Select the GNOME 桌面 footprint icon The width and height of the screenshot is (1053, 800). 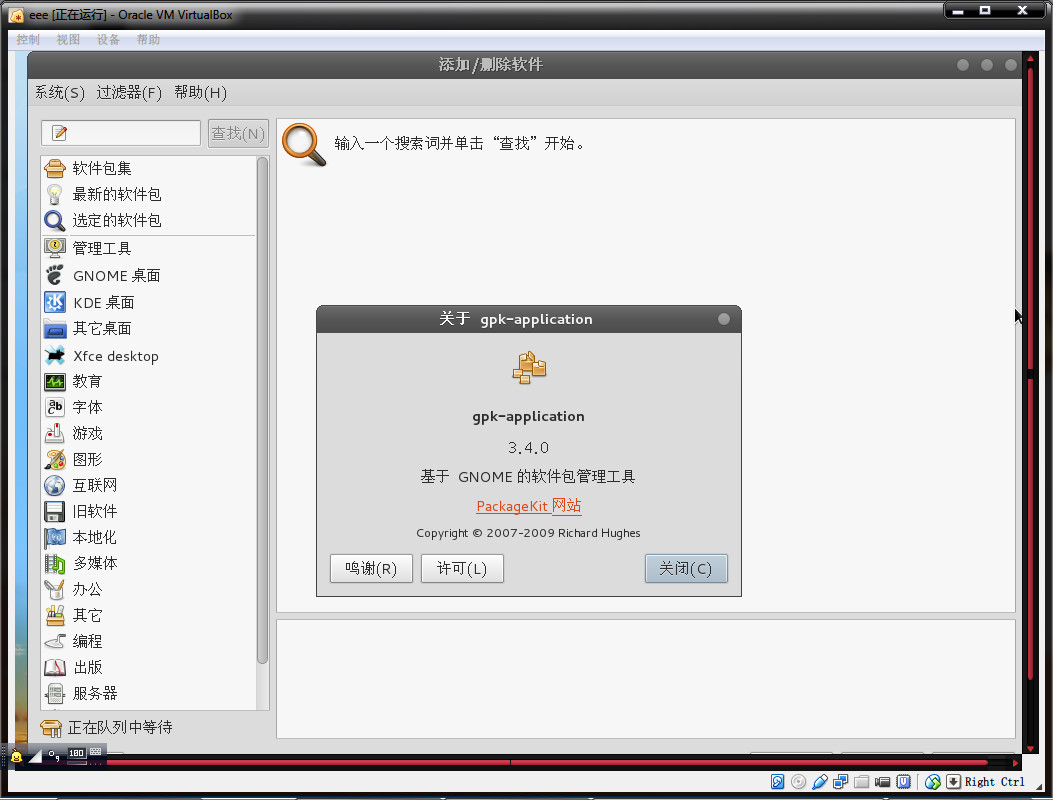(x=54, y=275)
